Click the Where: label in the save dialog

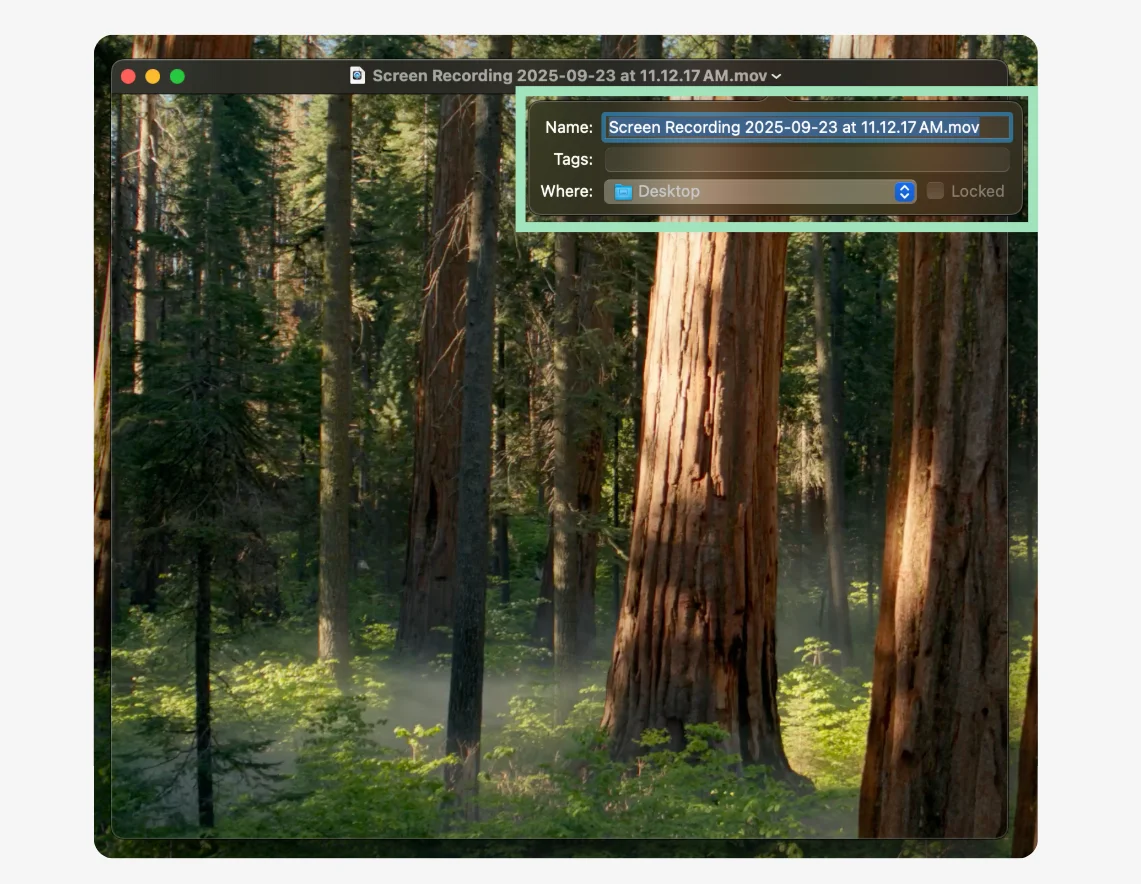pyautogui.click(x=565, y=191)
